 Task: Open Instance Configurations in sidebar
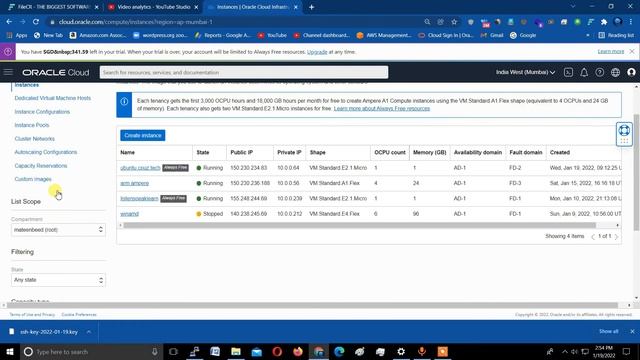pyautogui.click(x=42, y=112)
